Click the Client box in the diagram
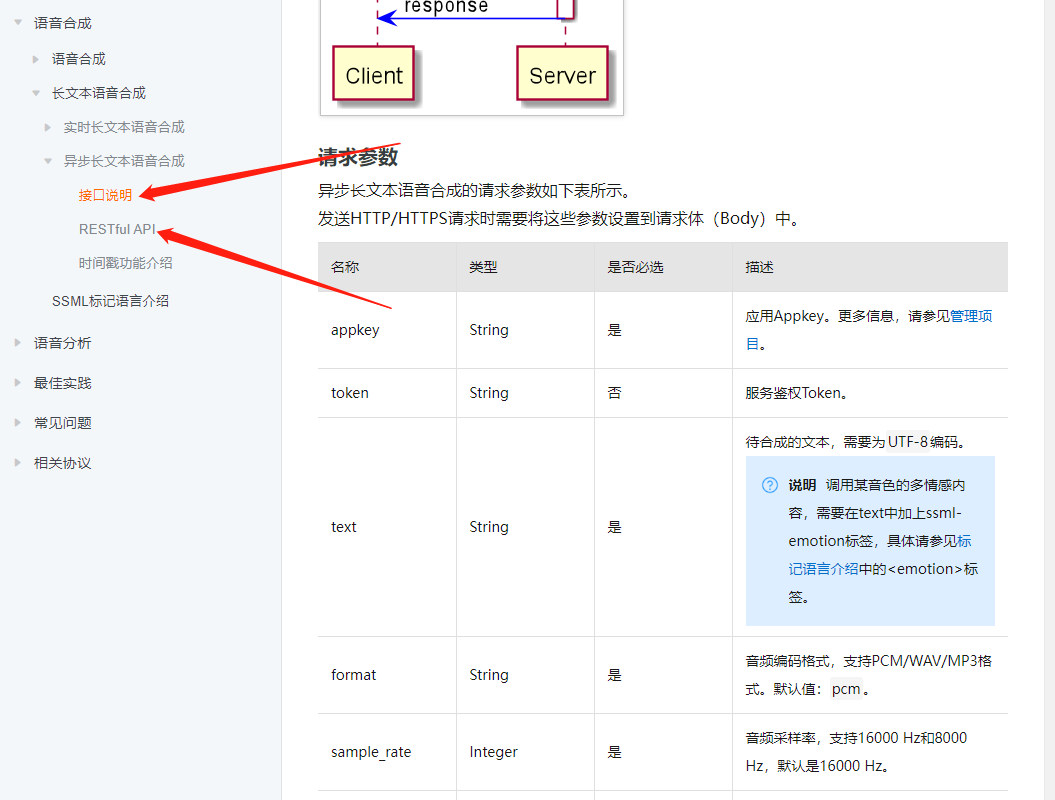 373,74
